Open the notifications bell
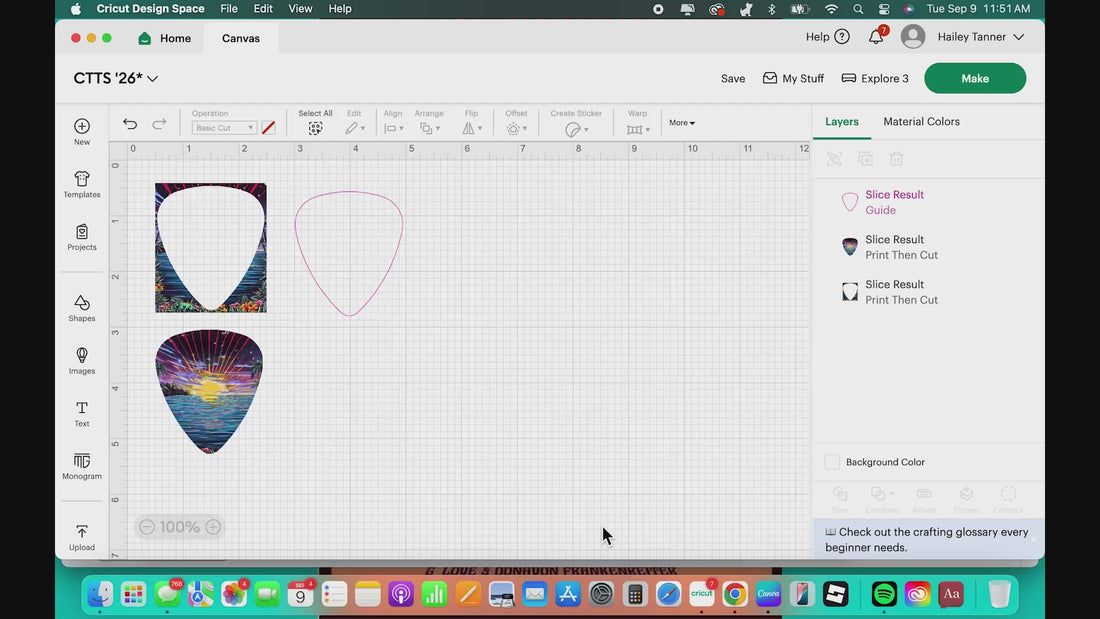 (876, 37)
